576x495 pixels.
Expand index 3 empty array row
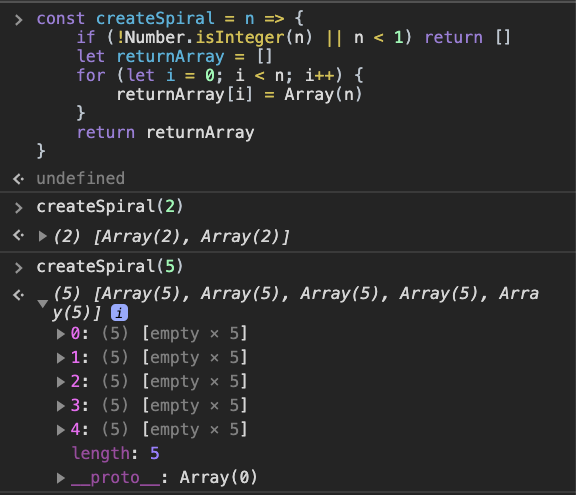61,406
